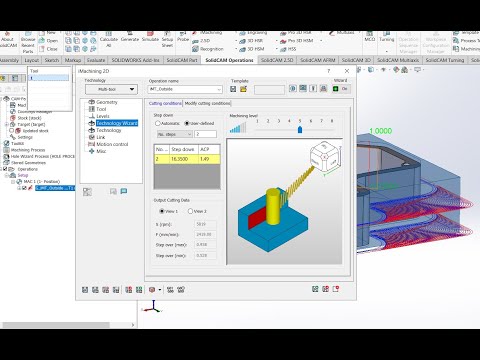Select the Automatic step down radio button
This screenshot has width=480, height=360.
tap(158, 123)
